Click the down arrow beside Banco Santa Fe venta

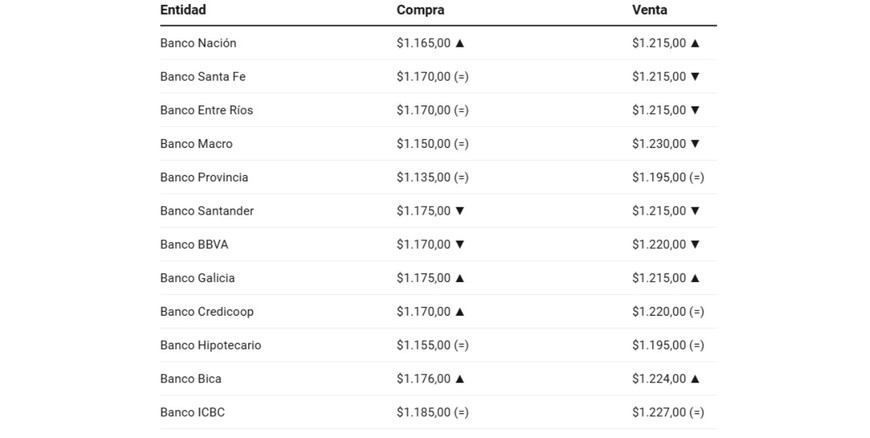(x=695, y=77)
